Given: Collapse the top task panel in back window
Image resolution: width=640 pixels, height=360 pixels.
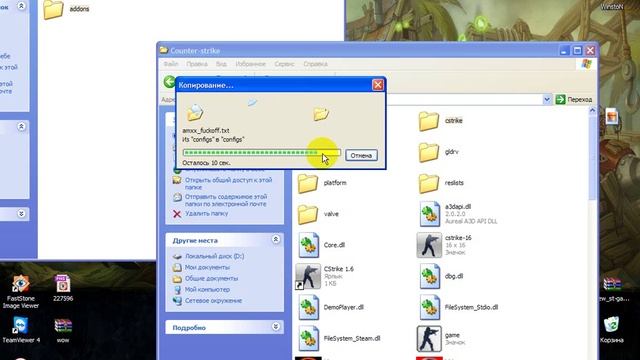Looking at the screenshot, I should [21, 6].
